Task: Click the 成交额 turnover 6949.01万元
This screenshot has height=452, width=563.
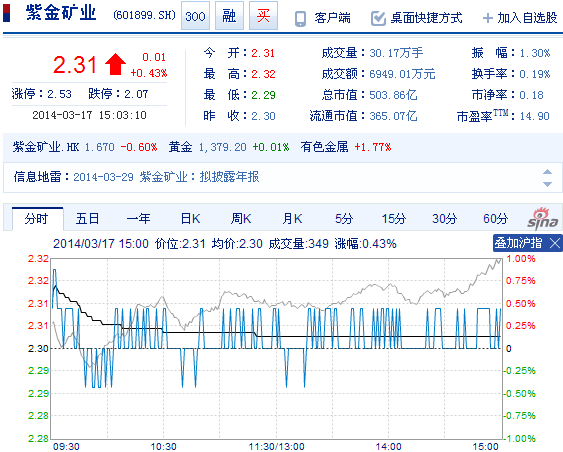Action: pyautogui.click(x=402, y=74)
